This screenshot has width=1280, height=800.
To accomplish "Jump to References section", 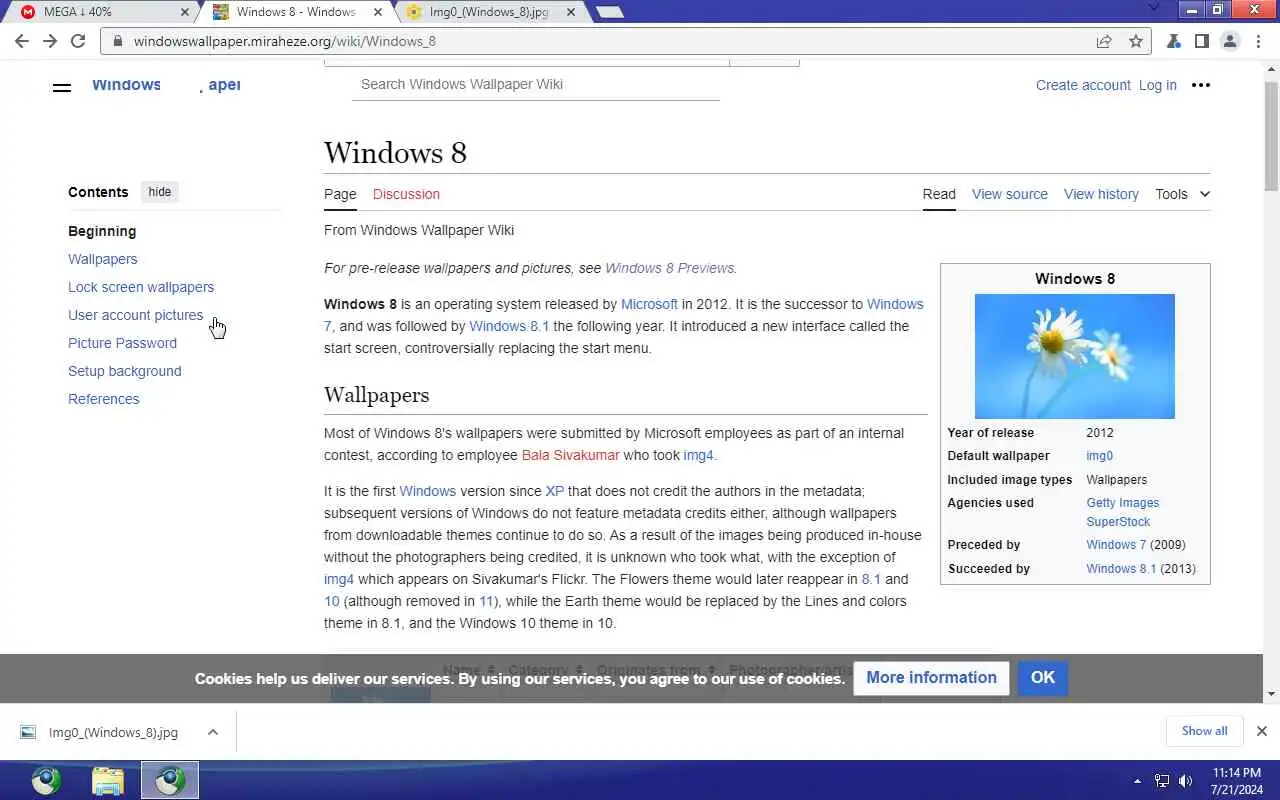I will (104, 399).
